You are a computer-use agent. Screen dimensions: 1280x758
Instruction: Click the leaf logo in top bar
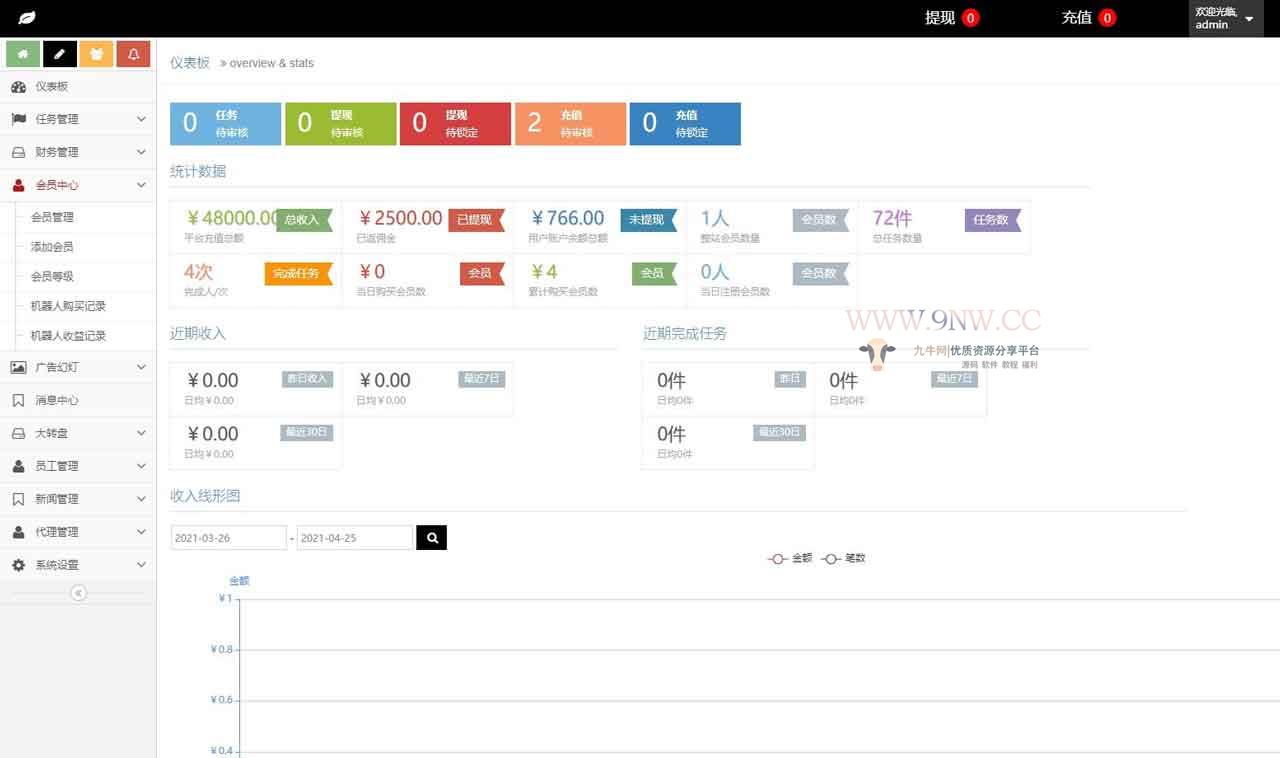click(x=26, y=18)
